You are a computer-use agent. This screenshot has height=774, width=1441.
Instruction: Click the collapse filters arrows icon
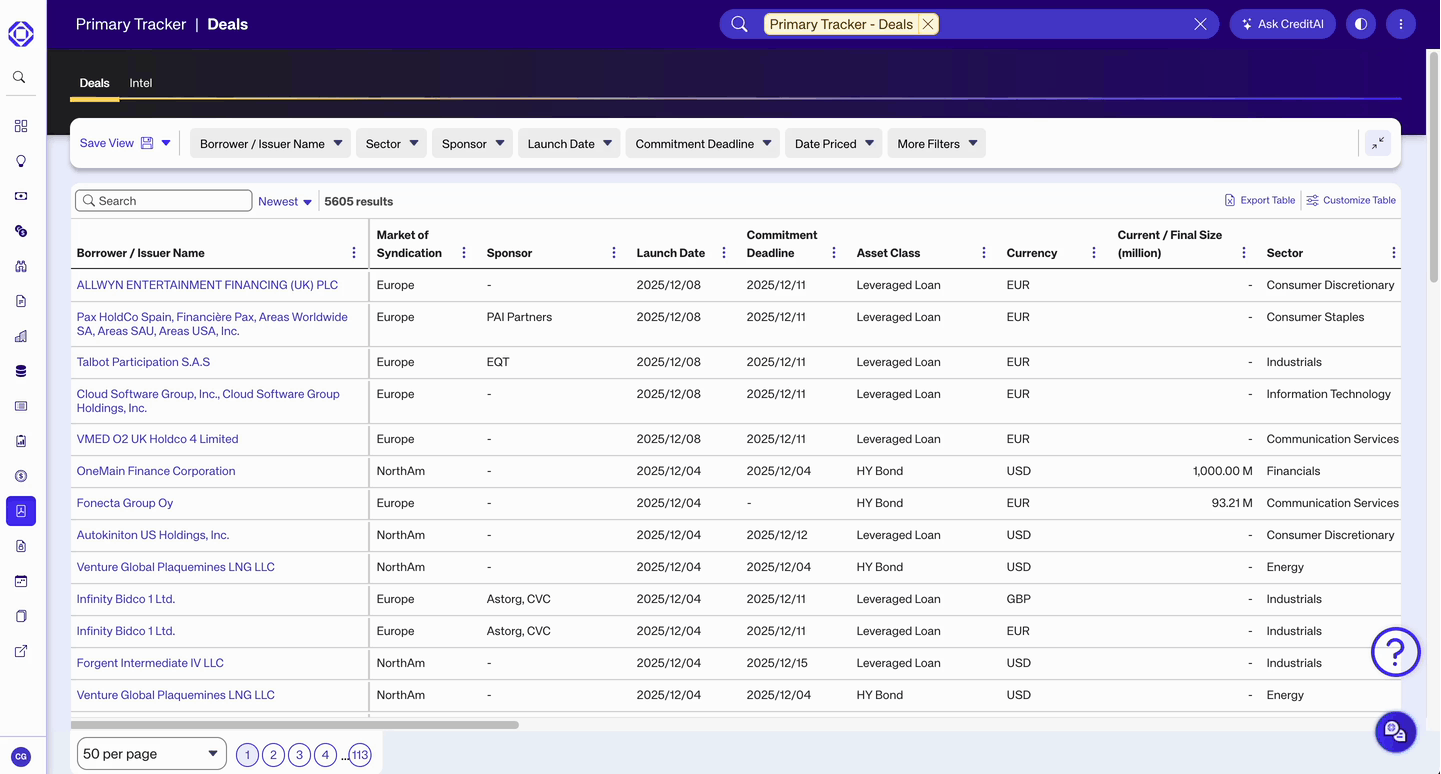[1377, 143]
